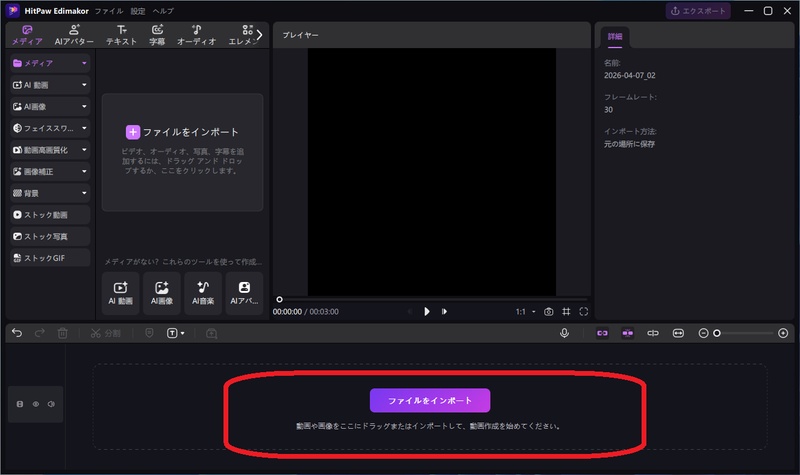Click the image search icon in timeline toolbar
The image size is (800, 475).
pos(211,334)
